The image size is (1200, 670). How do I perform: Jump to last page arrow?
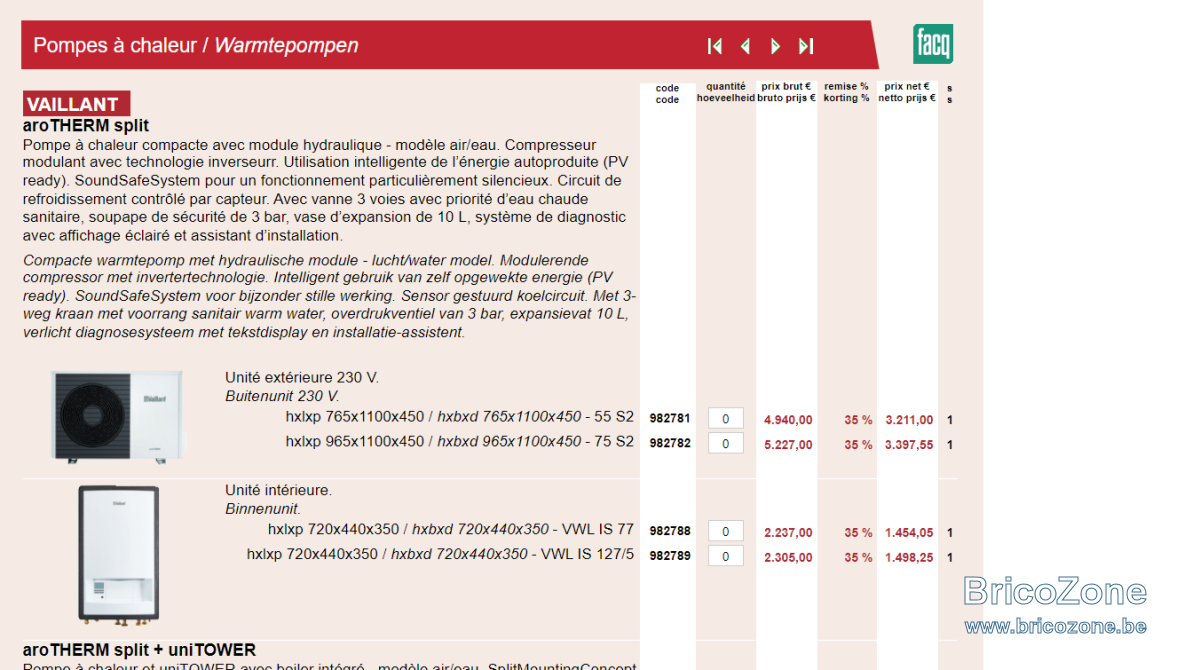(806, 46)
